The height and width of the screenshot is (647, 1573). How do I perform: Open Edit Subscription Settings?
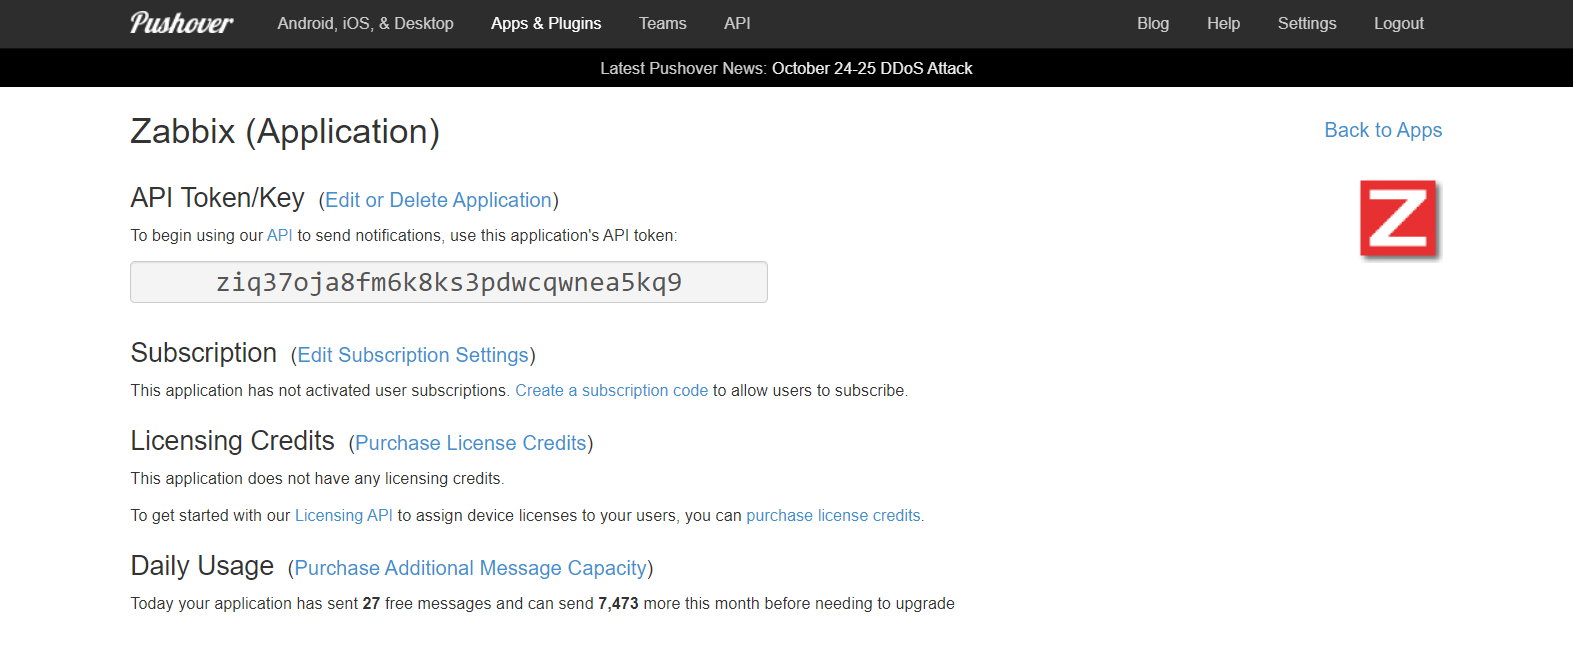(413, 355)
